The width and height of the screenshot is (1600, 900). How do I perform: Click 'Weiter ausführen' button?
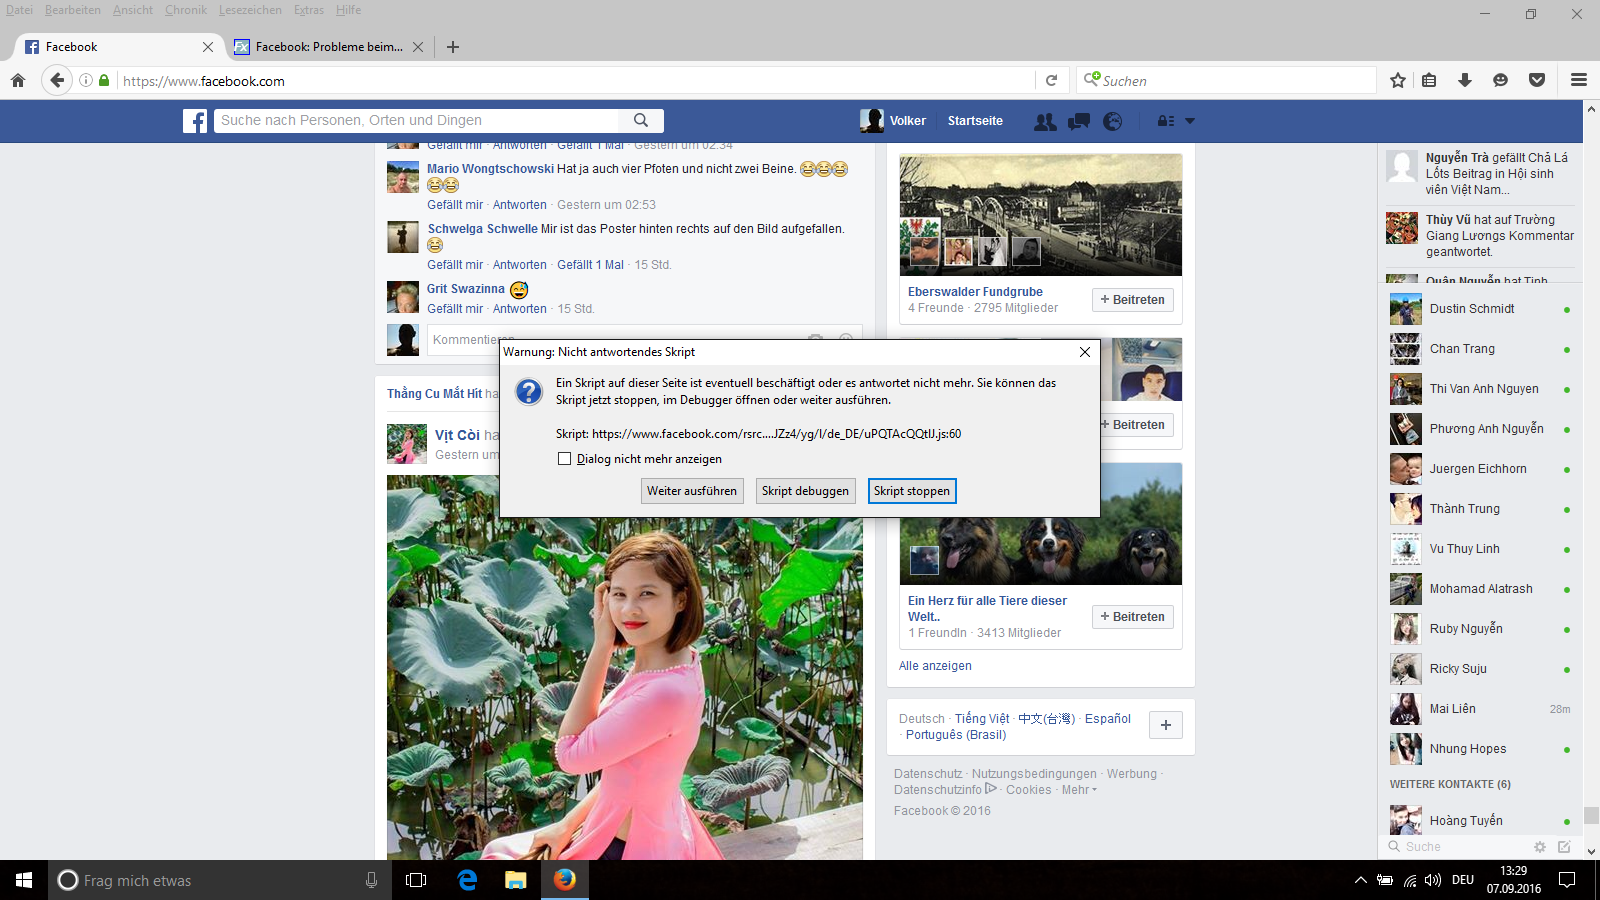[x=692, y=491]
